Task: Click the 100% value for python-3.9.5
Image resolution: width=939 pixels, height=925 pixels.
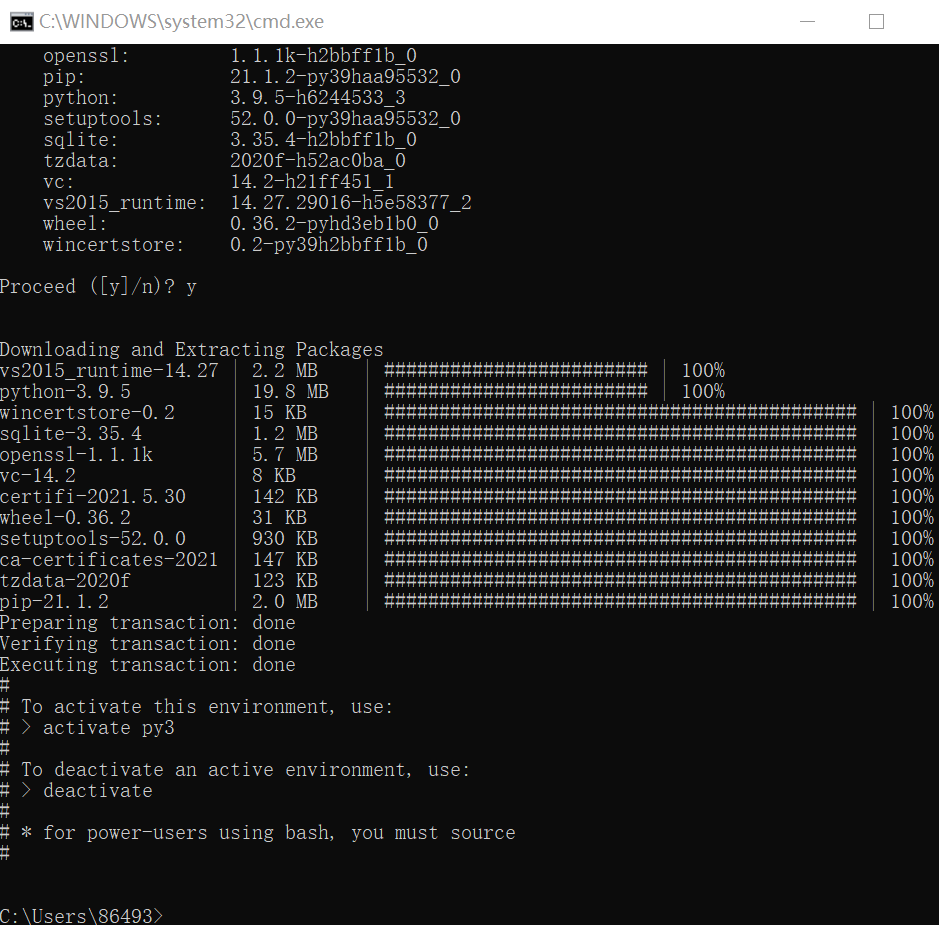Action: coord(704,391)
